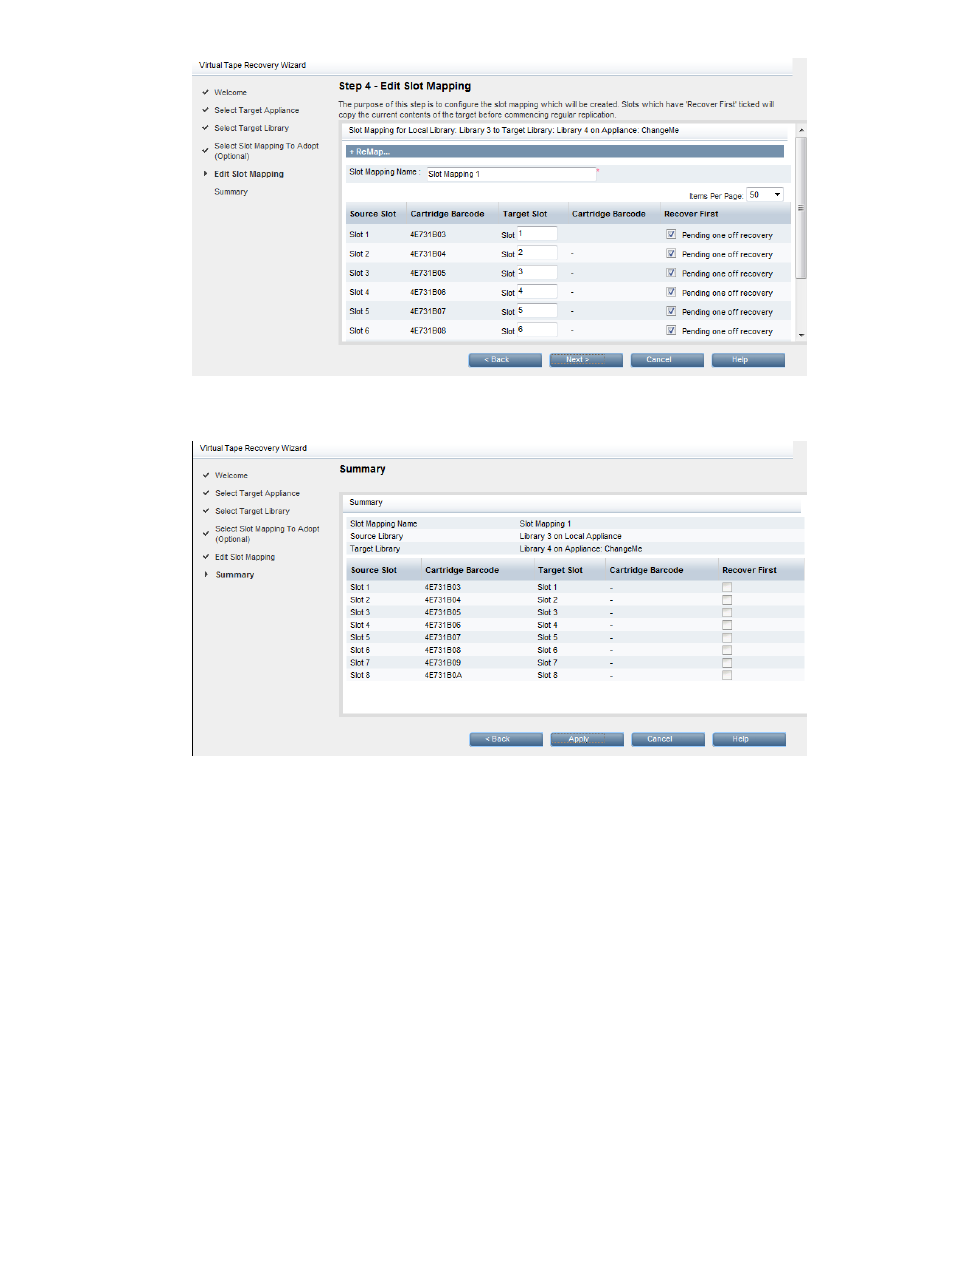Click the target slot field containing 6
Image resolution: width=954 pixels, height=1270 pixels.
pyautogui.click(x=536, y=330)
